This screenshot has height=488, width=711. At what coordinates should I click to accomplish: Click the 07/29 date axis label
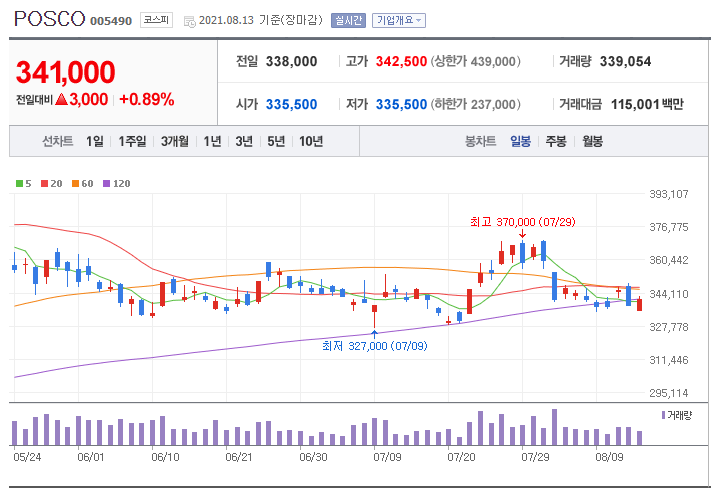pyautogui.click(x=535, y=457)
